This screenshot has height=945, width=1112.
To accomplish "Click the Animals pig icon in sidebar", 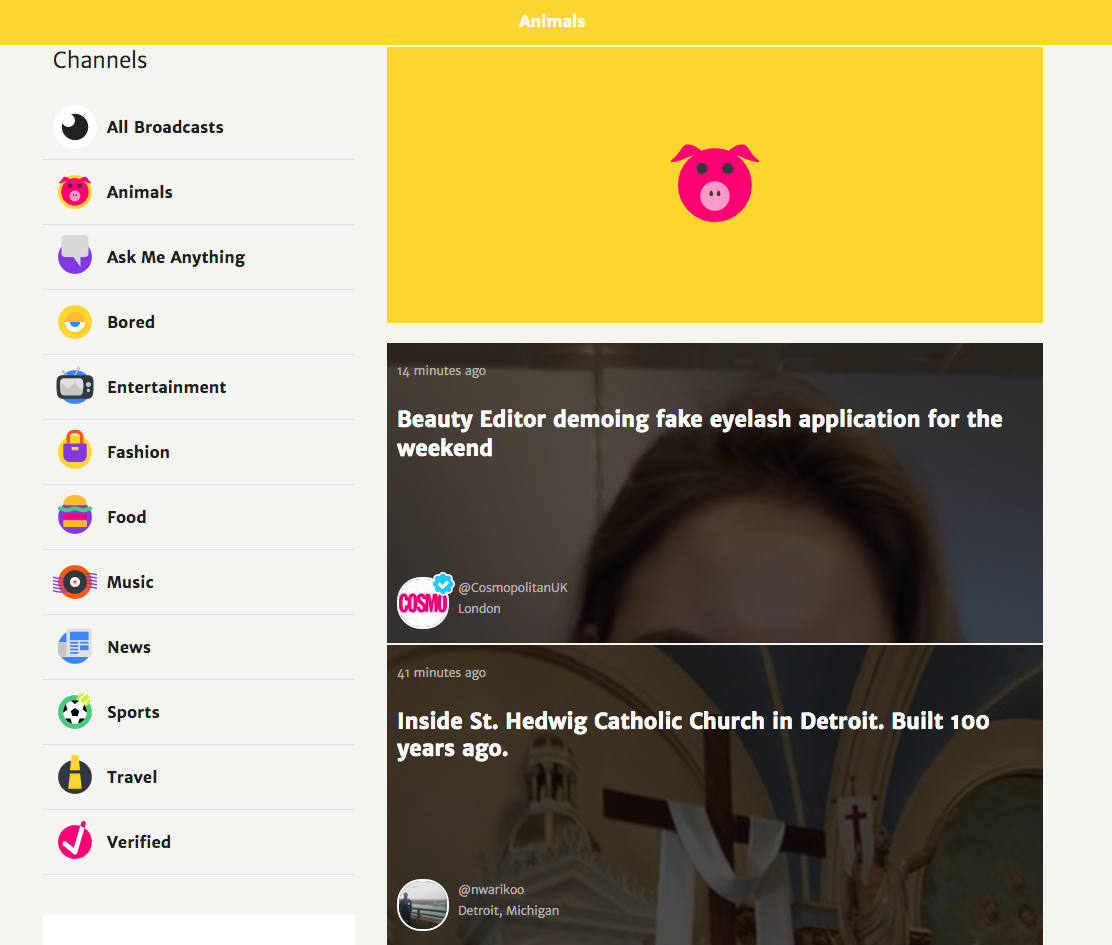I will pos(74,192).
